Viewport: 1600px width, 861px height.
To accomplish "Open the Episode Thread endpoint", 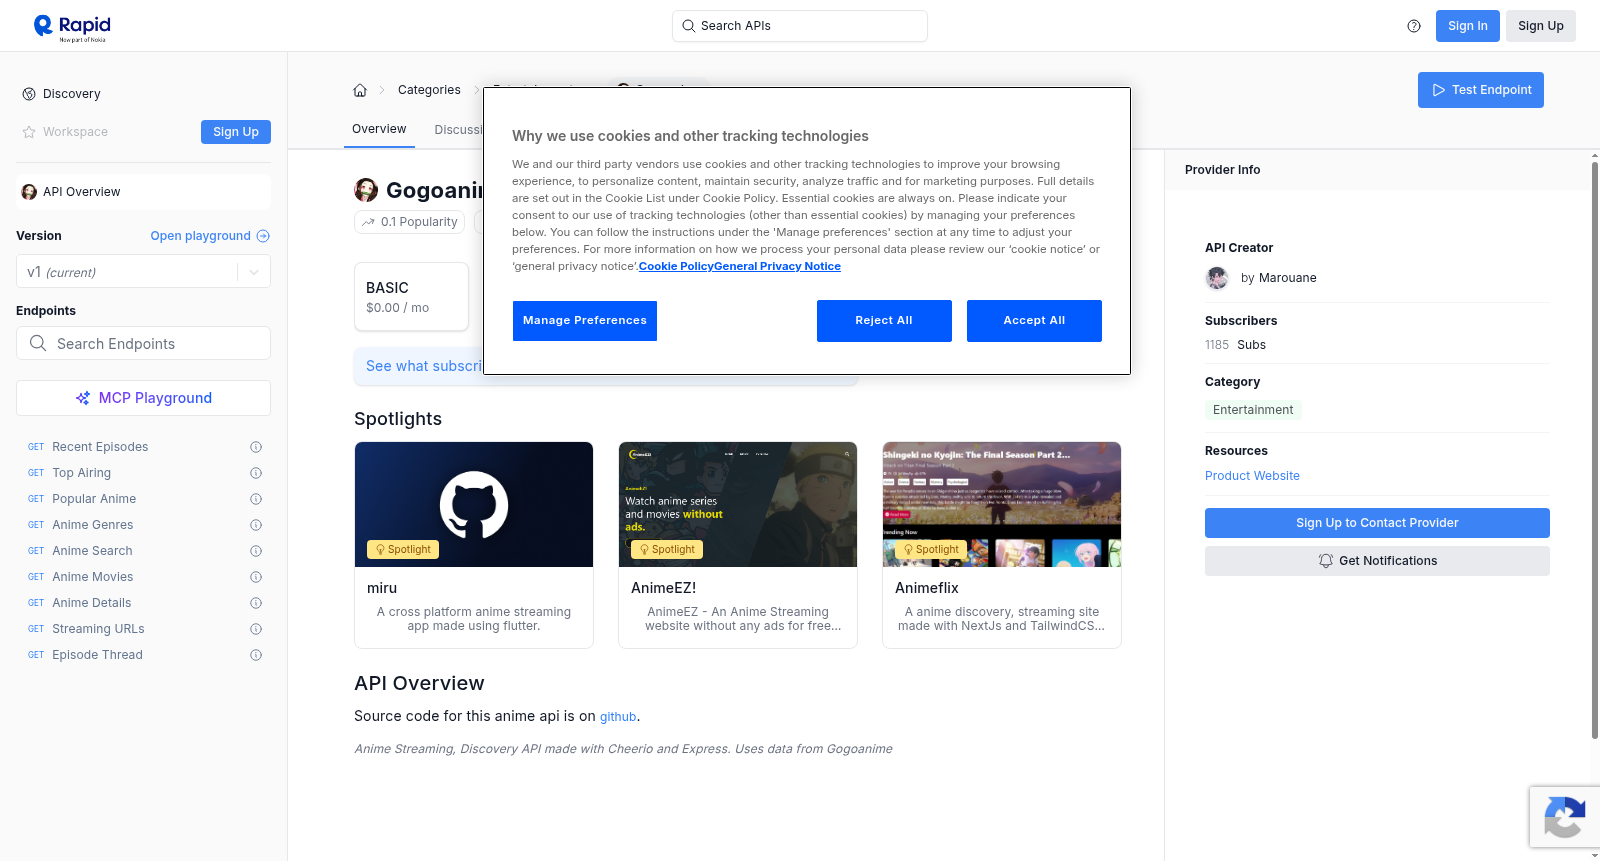I will coord(97,655).
